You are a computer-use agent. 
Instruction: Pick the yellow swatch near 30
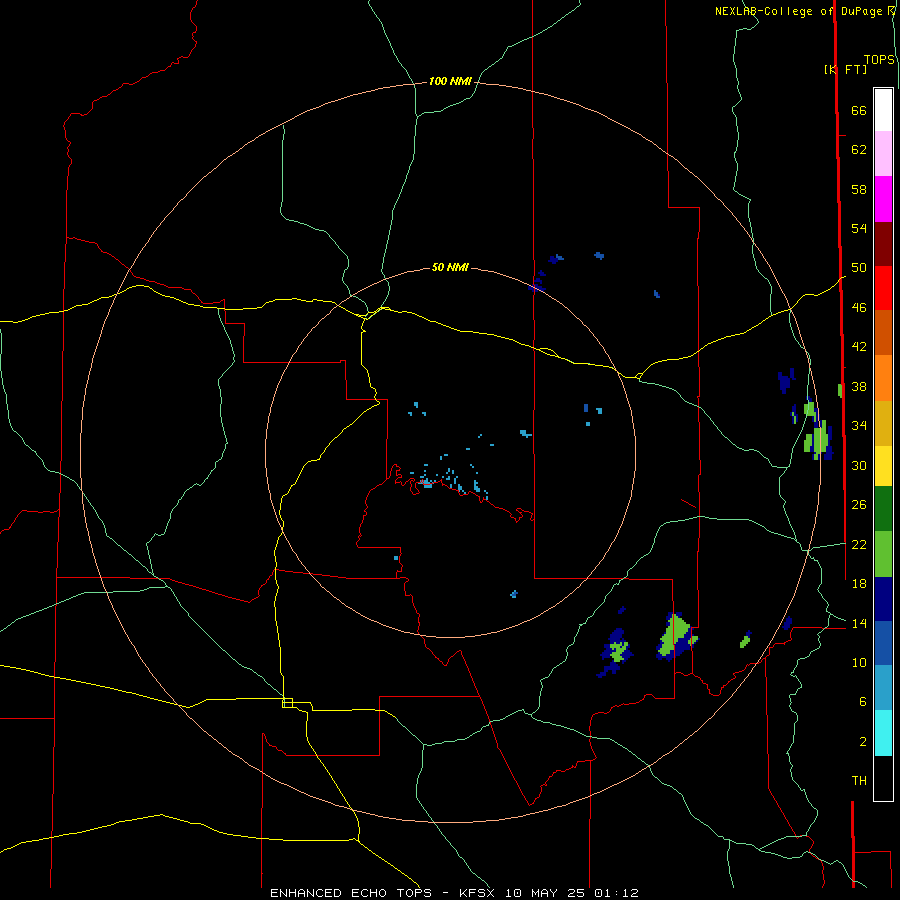tap(883, 466)
